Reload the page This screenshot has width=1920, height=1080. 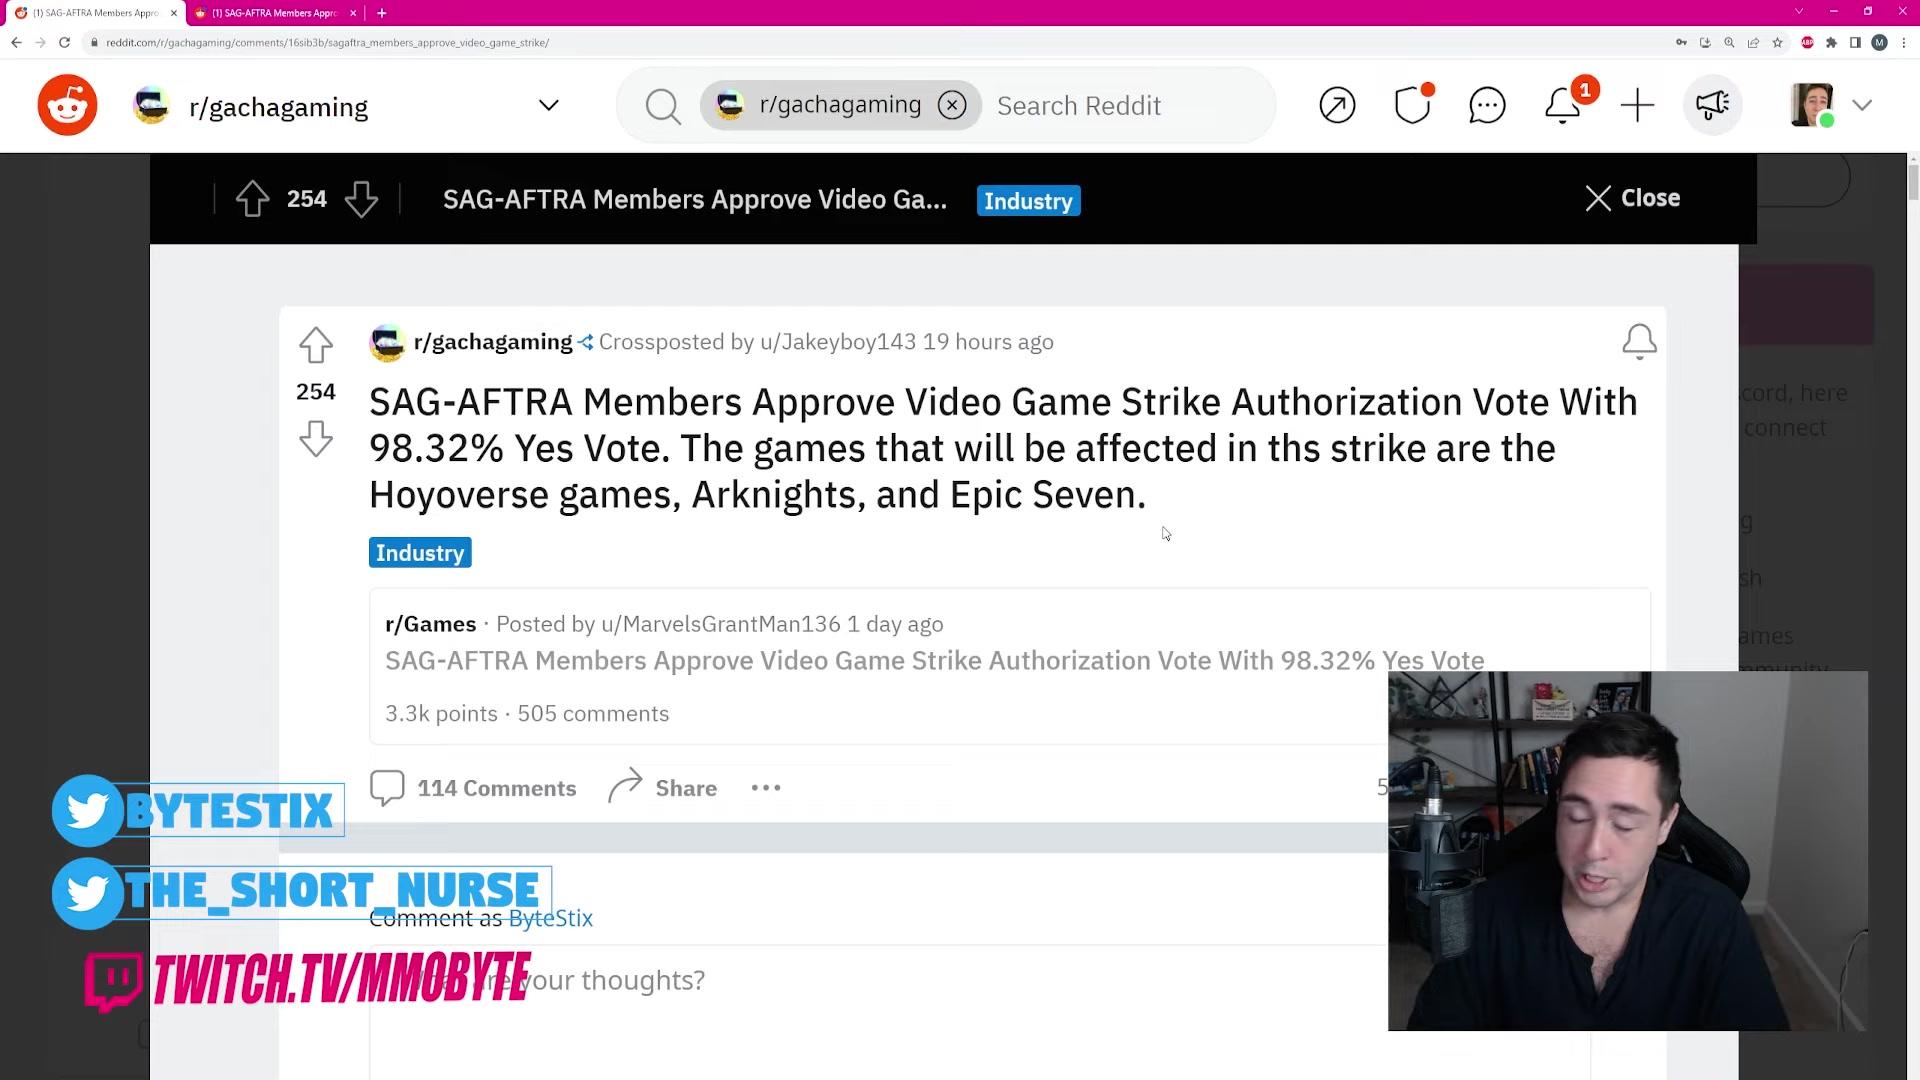(64, 42)
